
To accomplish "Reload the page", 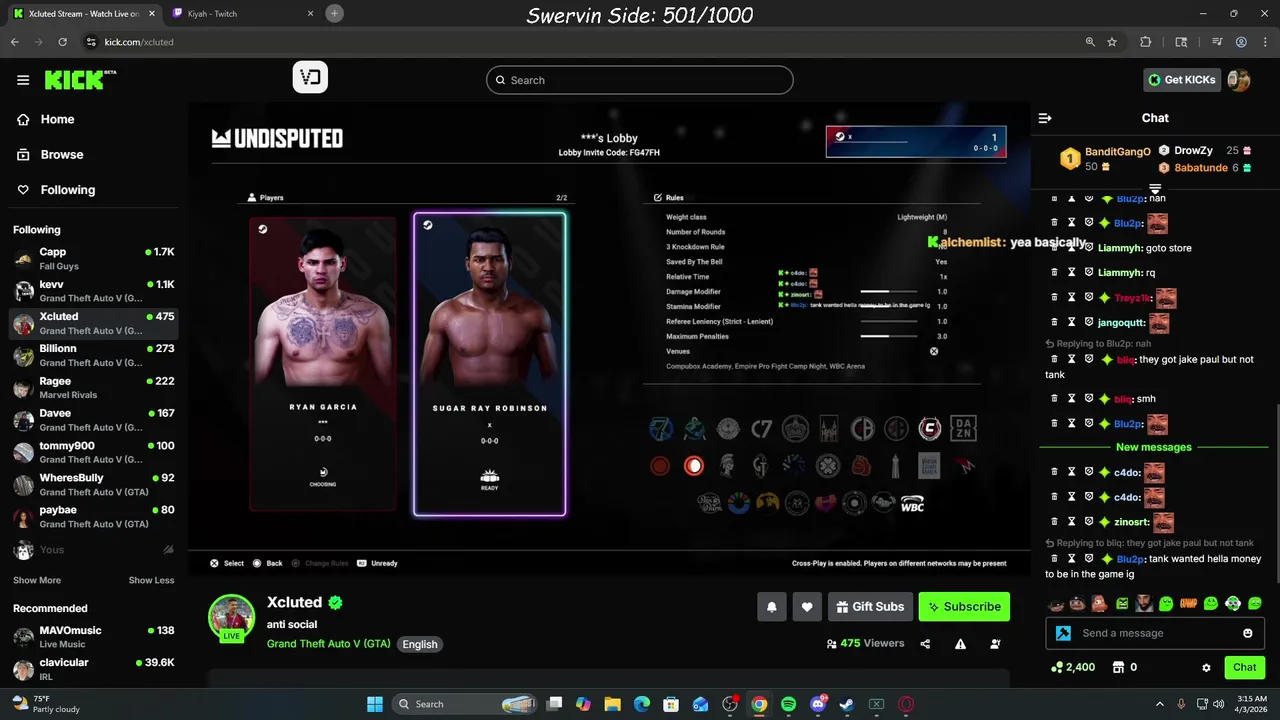I will click(62, 42).
